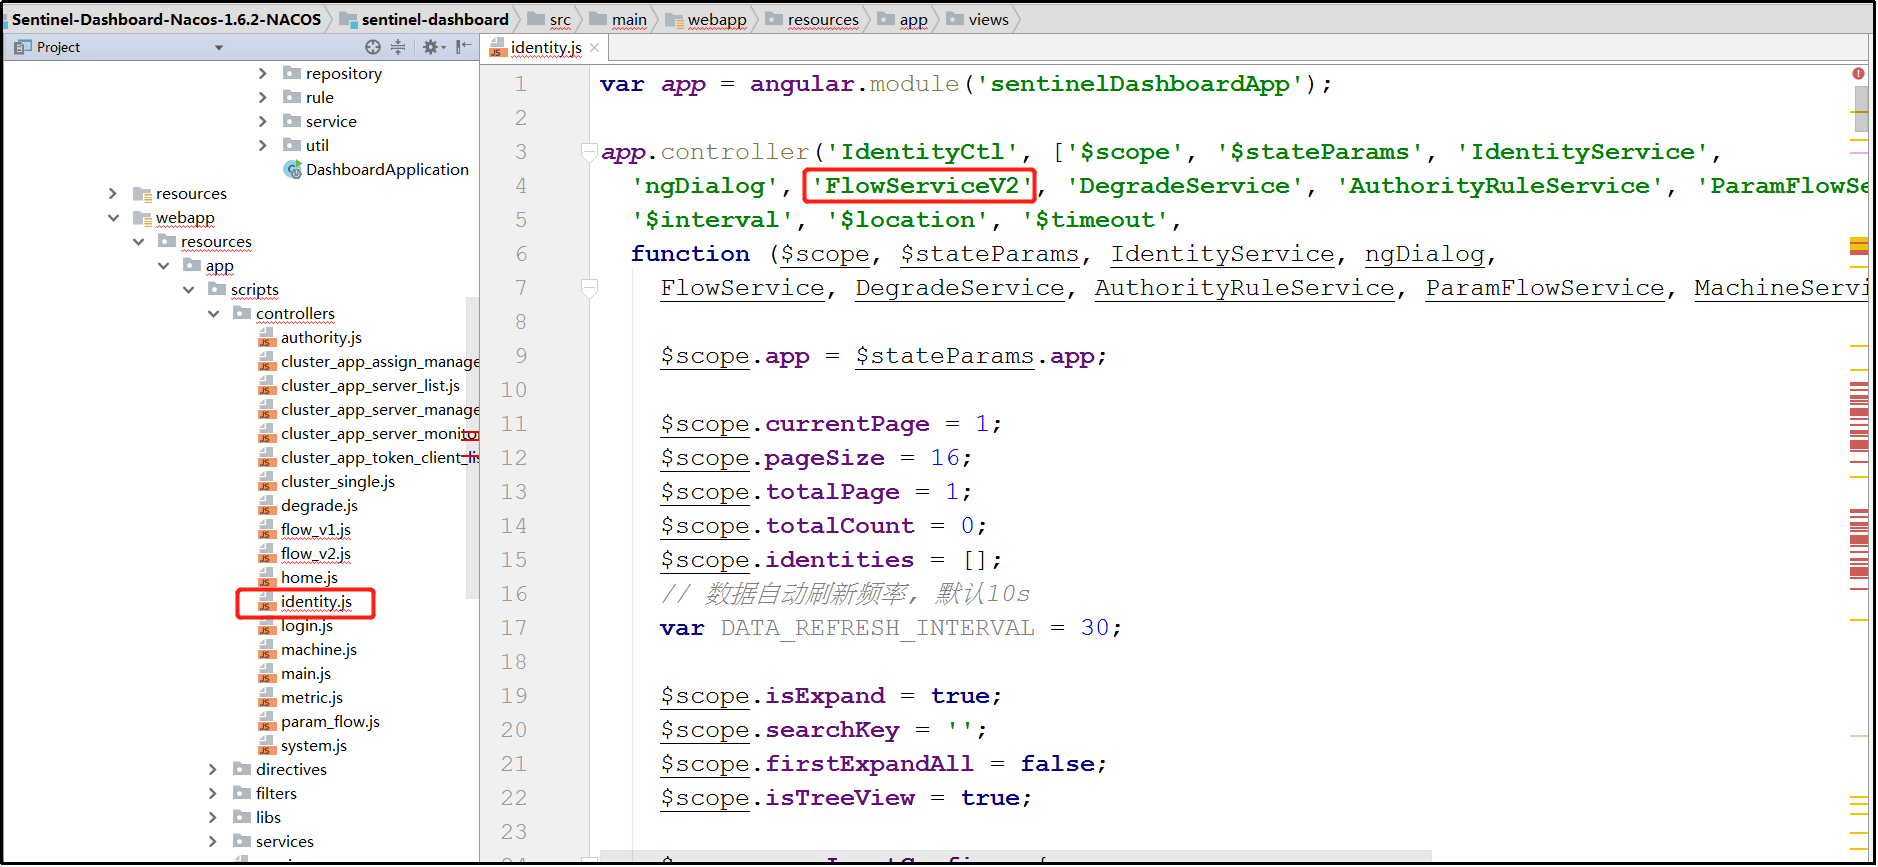Open degrade.js file
1878x867 pixels.
click(x=308, y=505)
